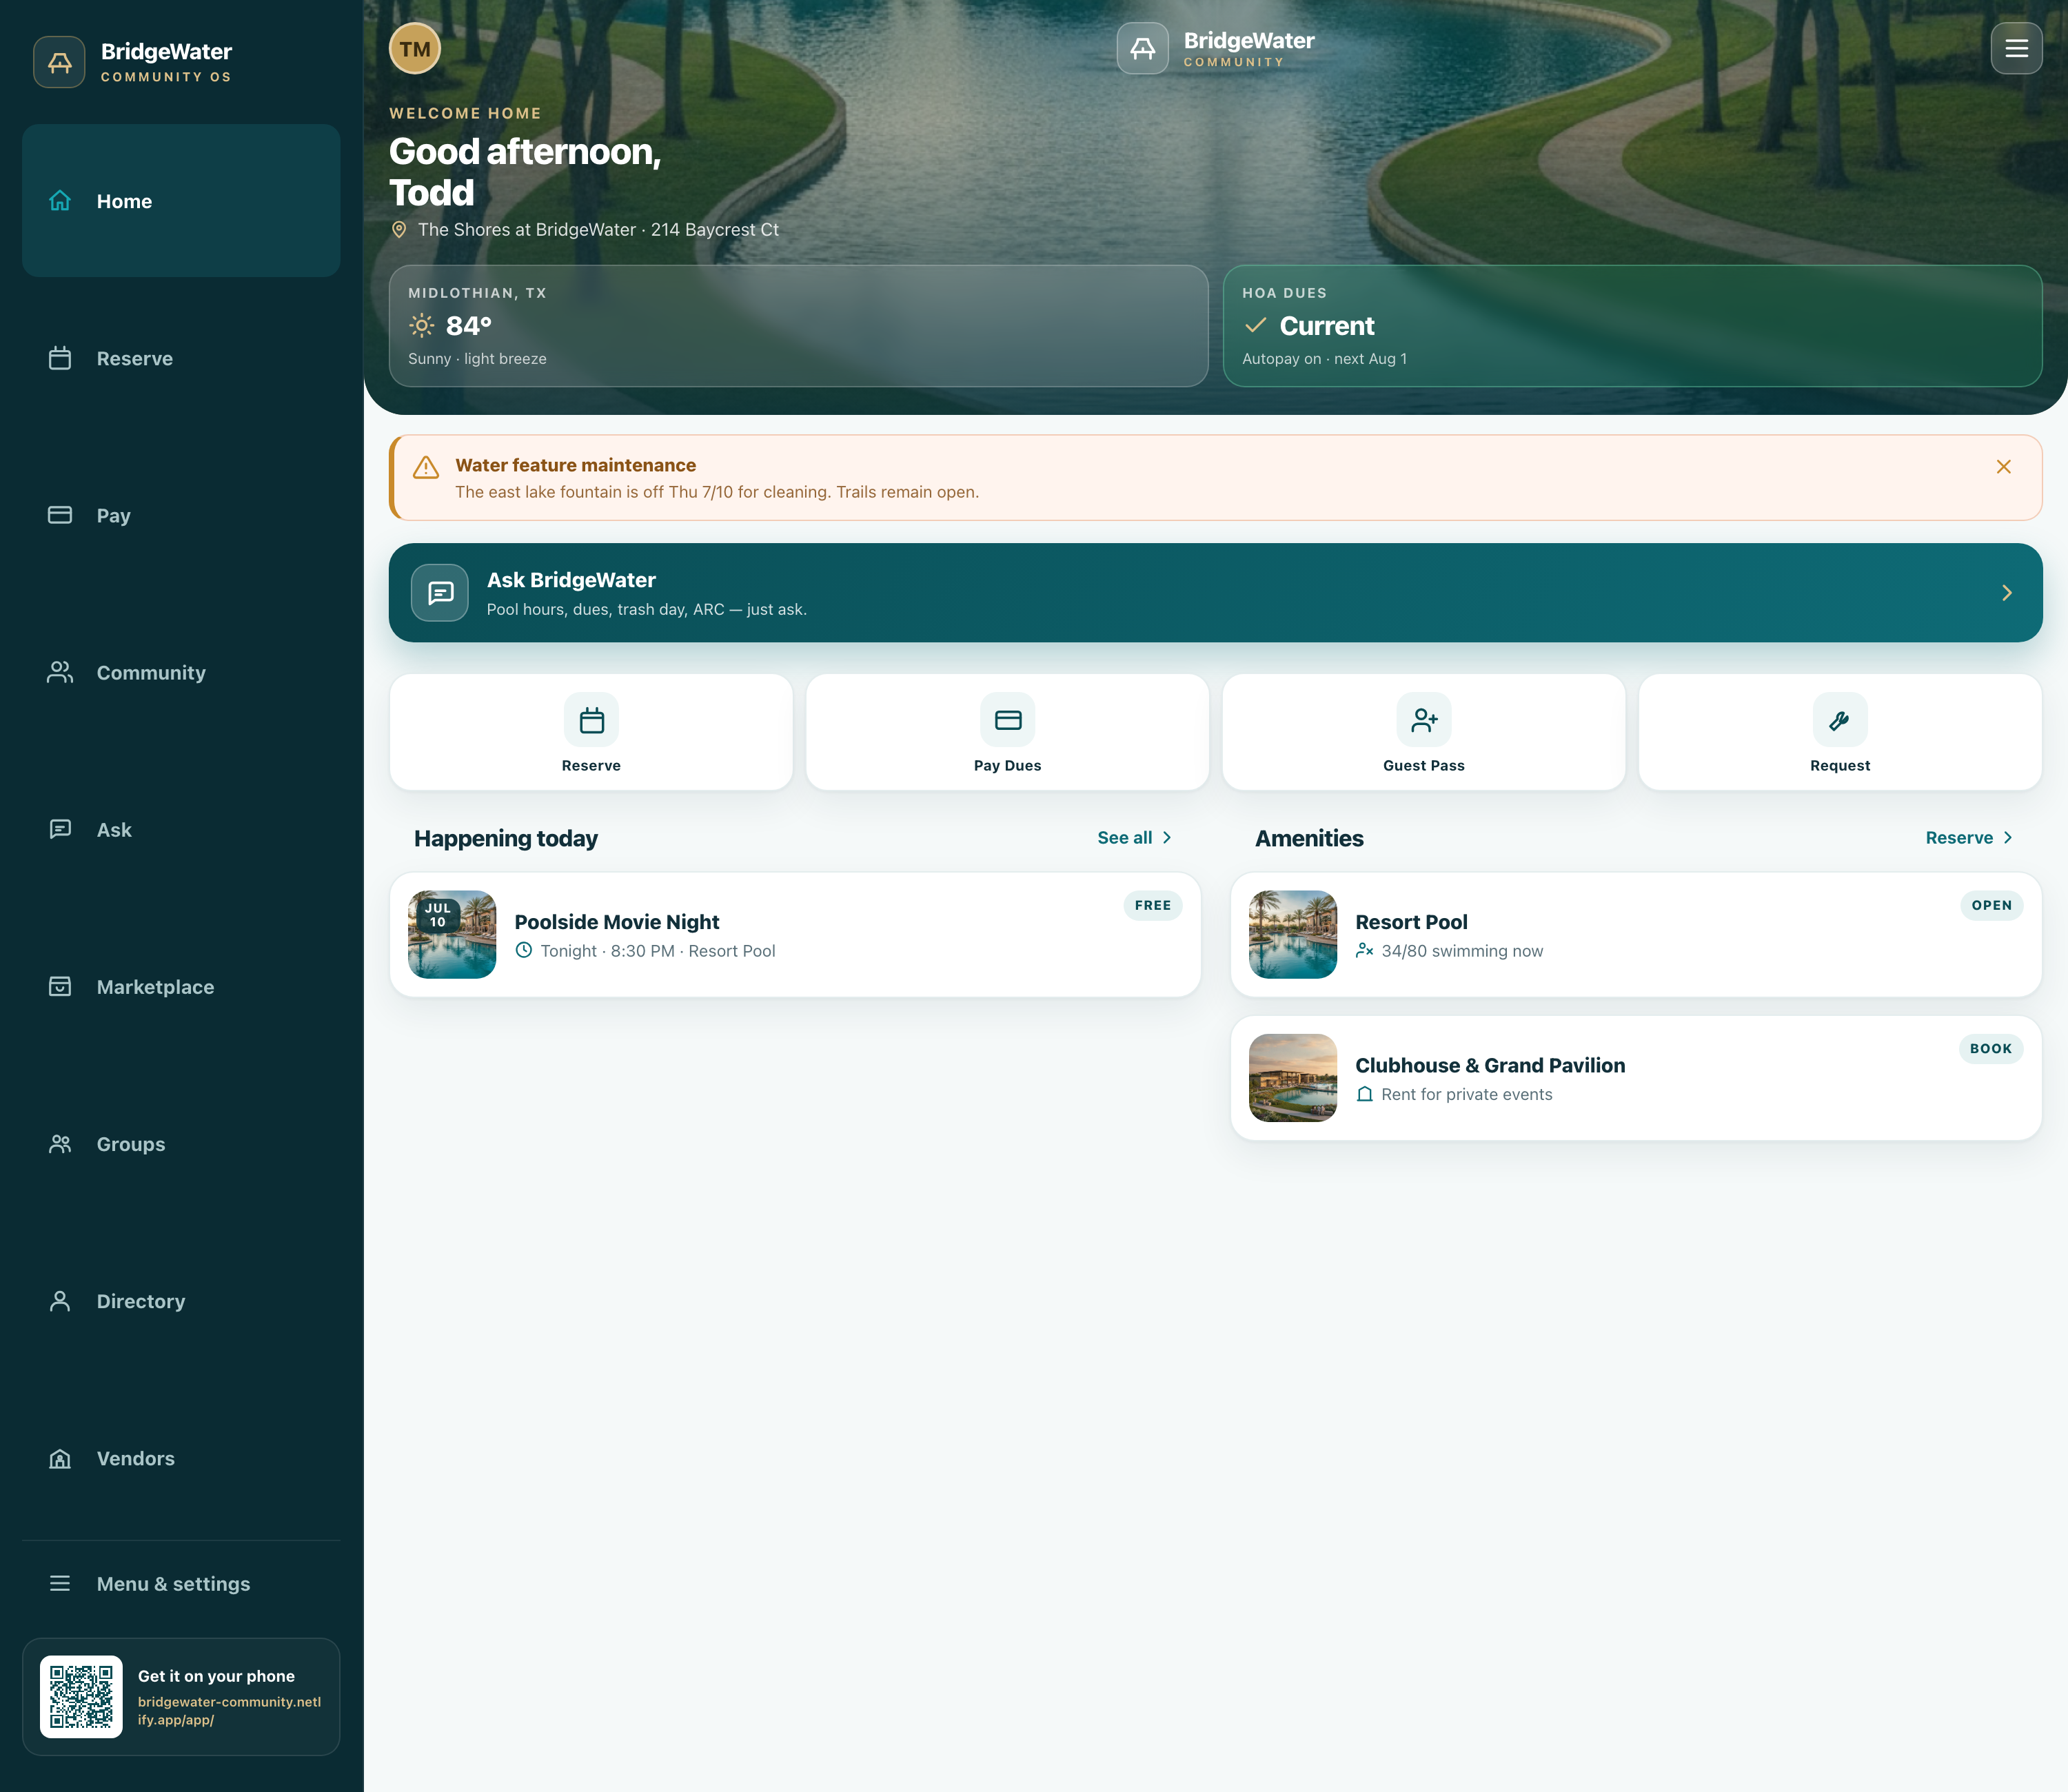Viewport: 2068px width, 1792px height.
Task: Click the Pay Dues quick action label
Action: coord(1007,765)
